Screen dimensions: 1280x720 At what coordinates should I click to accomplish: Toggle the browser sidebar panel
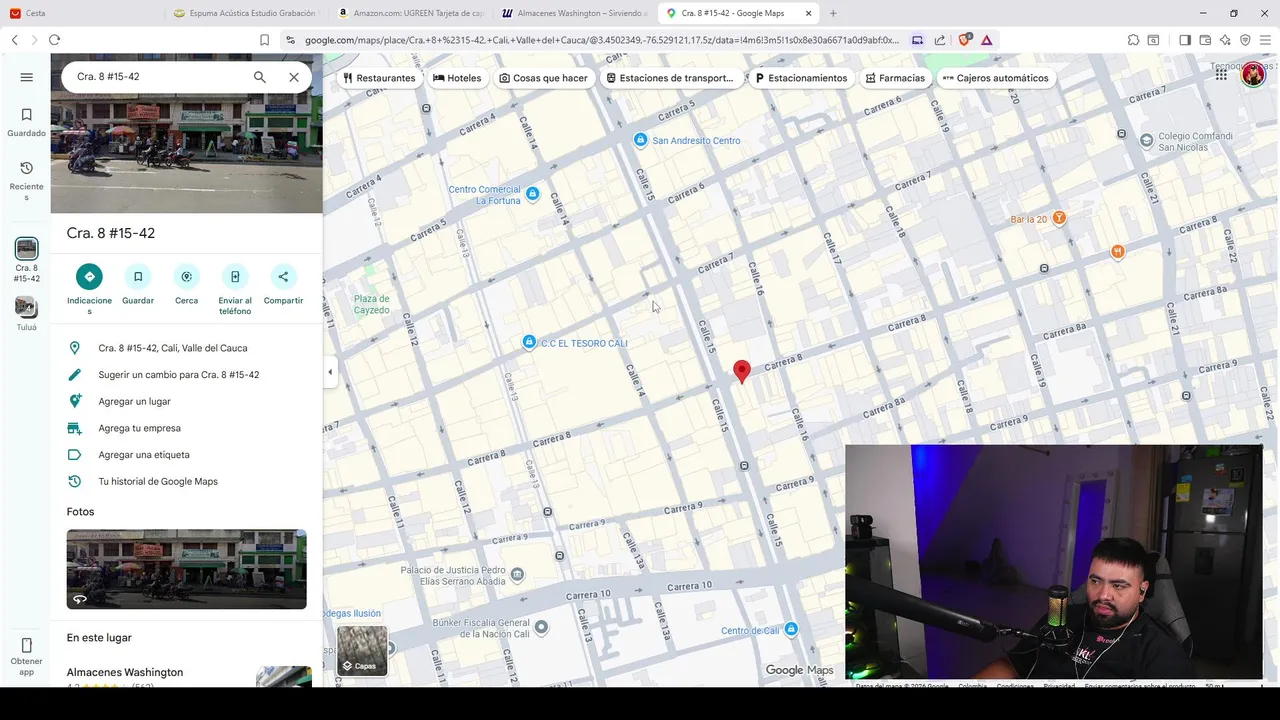click(x=1185, y=40)
